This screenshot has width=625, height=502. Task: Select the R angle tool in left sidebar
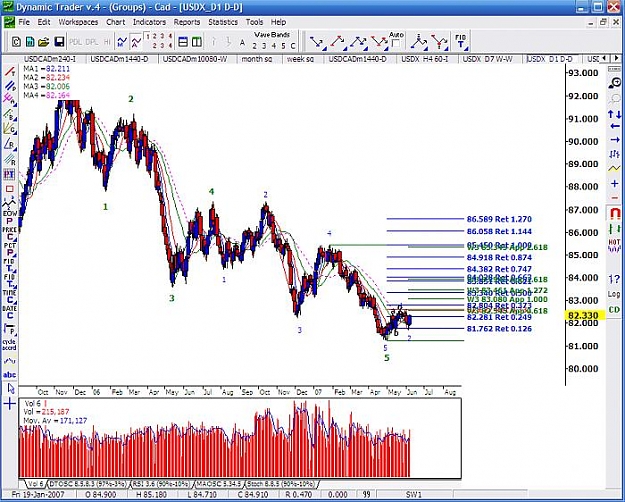click(10, 143)
